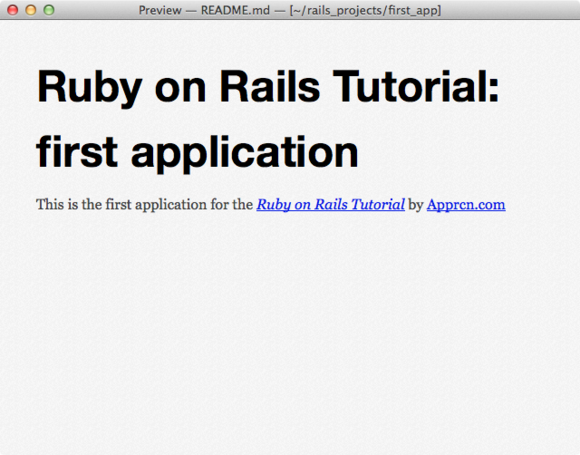The width and height of the screenshot is (580, 455).
Task: Click the word Ruby in the heading
Action: [x=90, y=88]
